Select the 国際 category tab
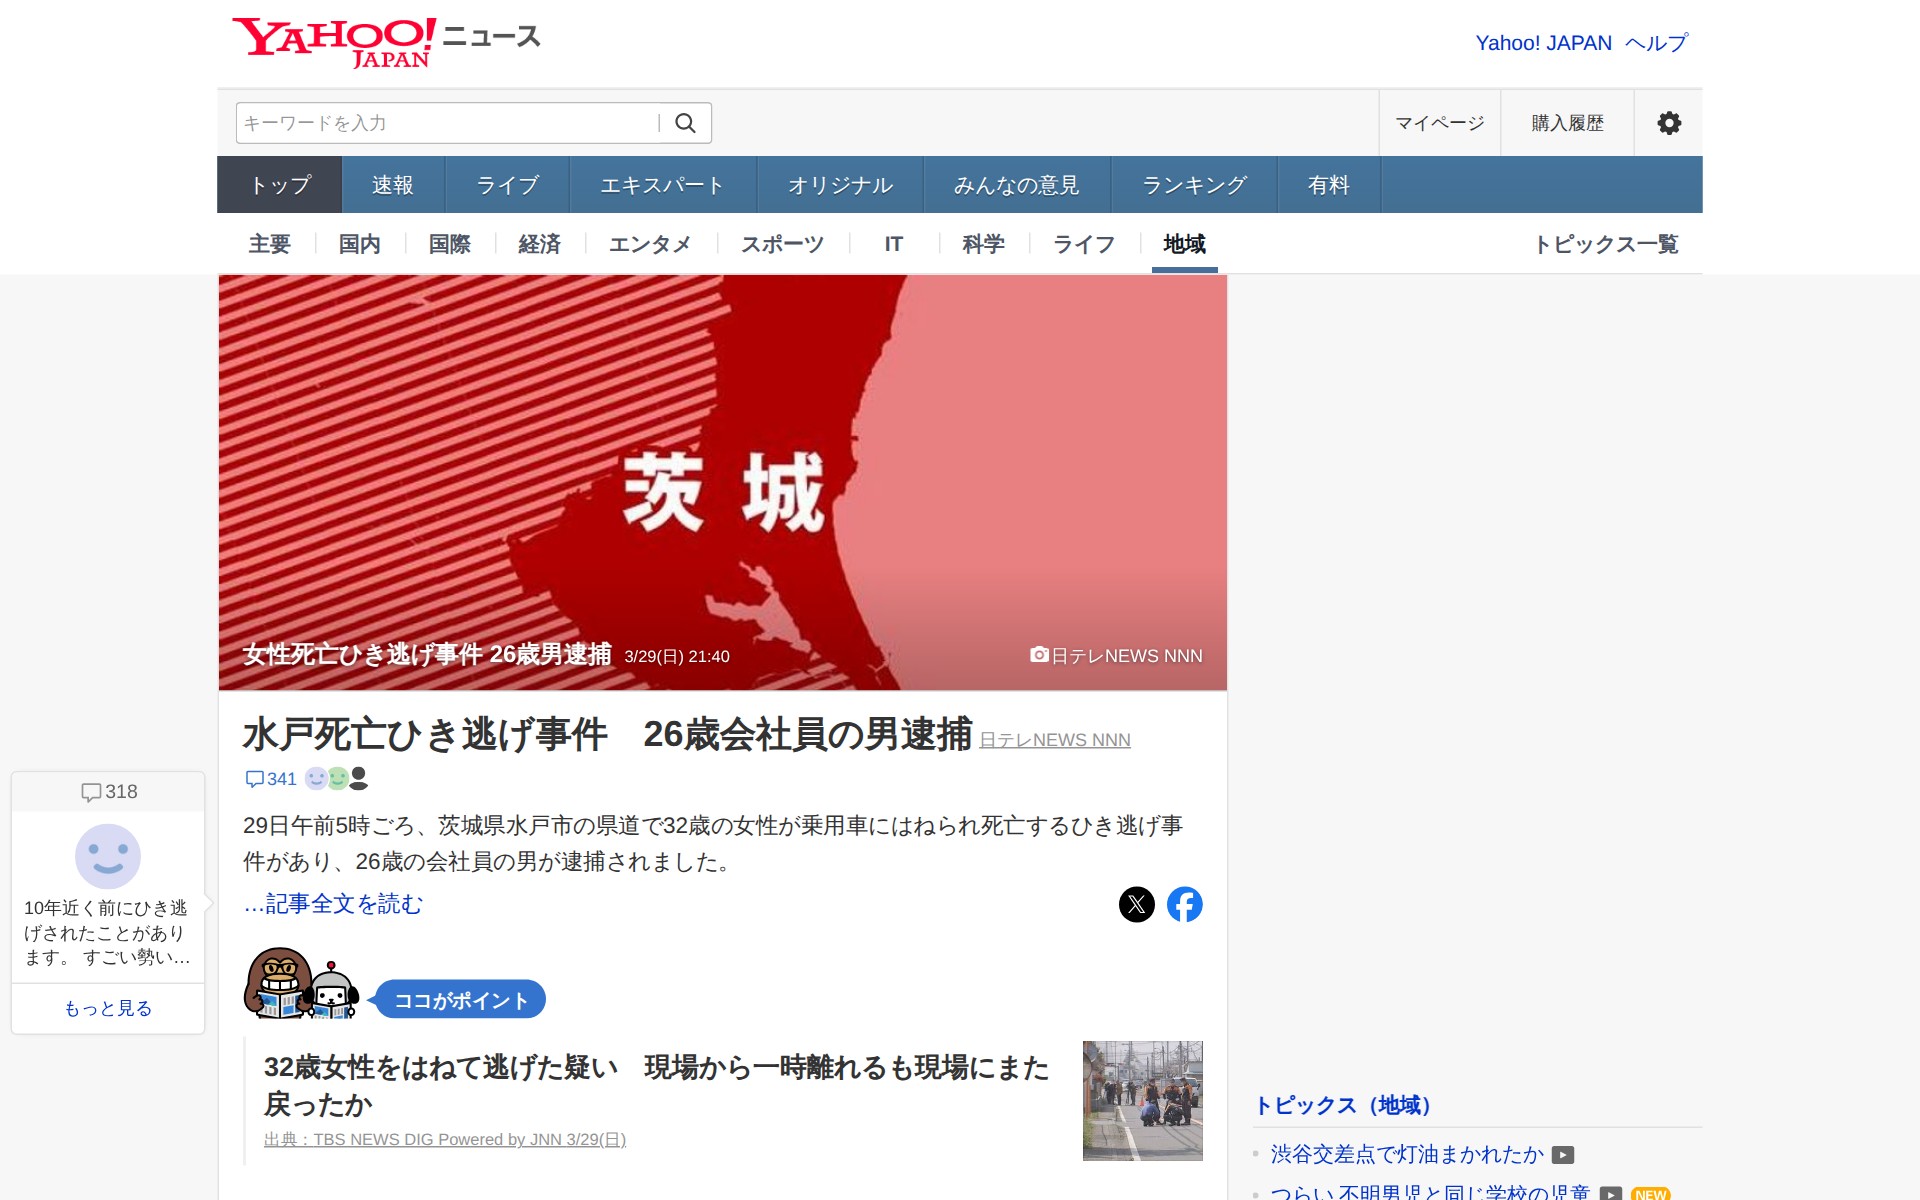The width and height of the screenshot is (1920, 1200). [449, 244]
